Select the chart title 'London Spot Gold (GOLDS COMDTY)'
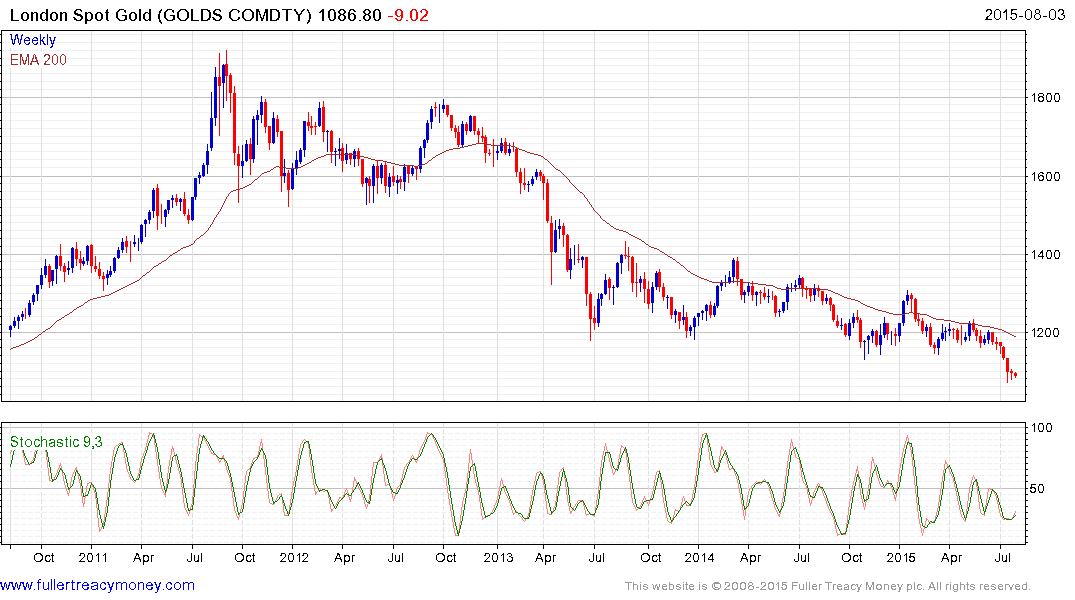The image size is (1075, 600). (x=161, y=15)
